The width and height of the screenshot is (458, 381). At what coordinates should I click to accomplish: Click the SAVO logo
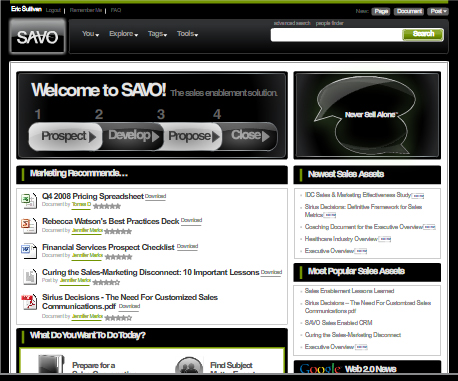pos(37,36)
